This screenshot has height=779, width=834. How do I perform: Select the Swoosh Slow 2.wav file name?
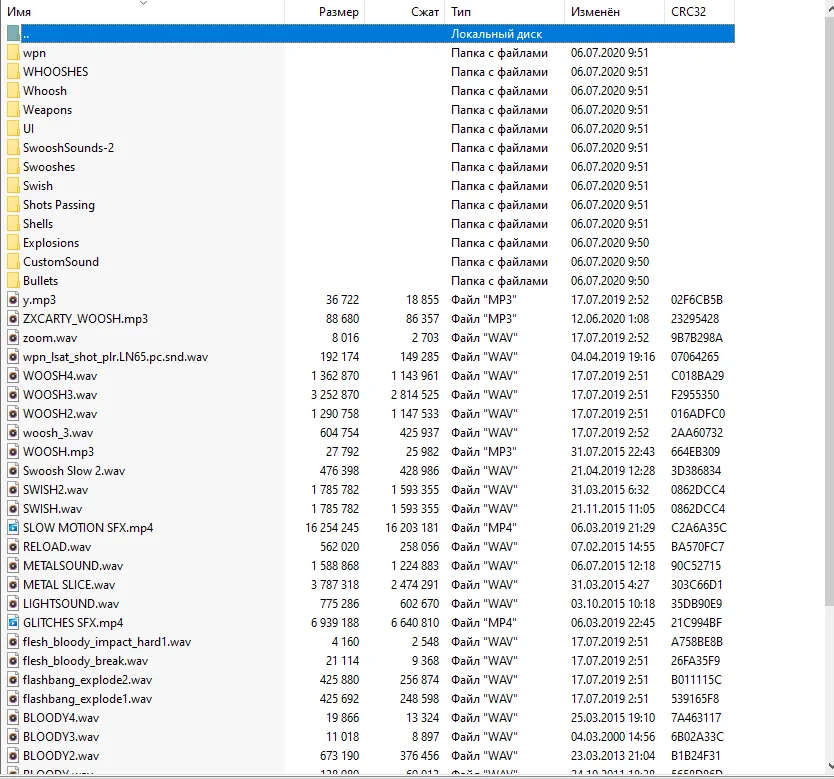point(74,471)
